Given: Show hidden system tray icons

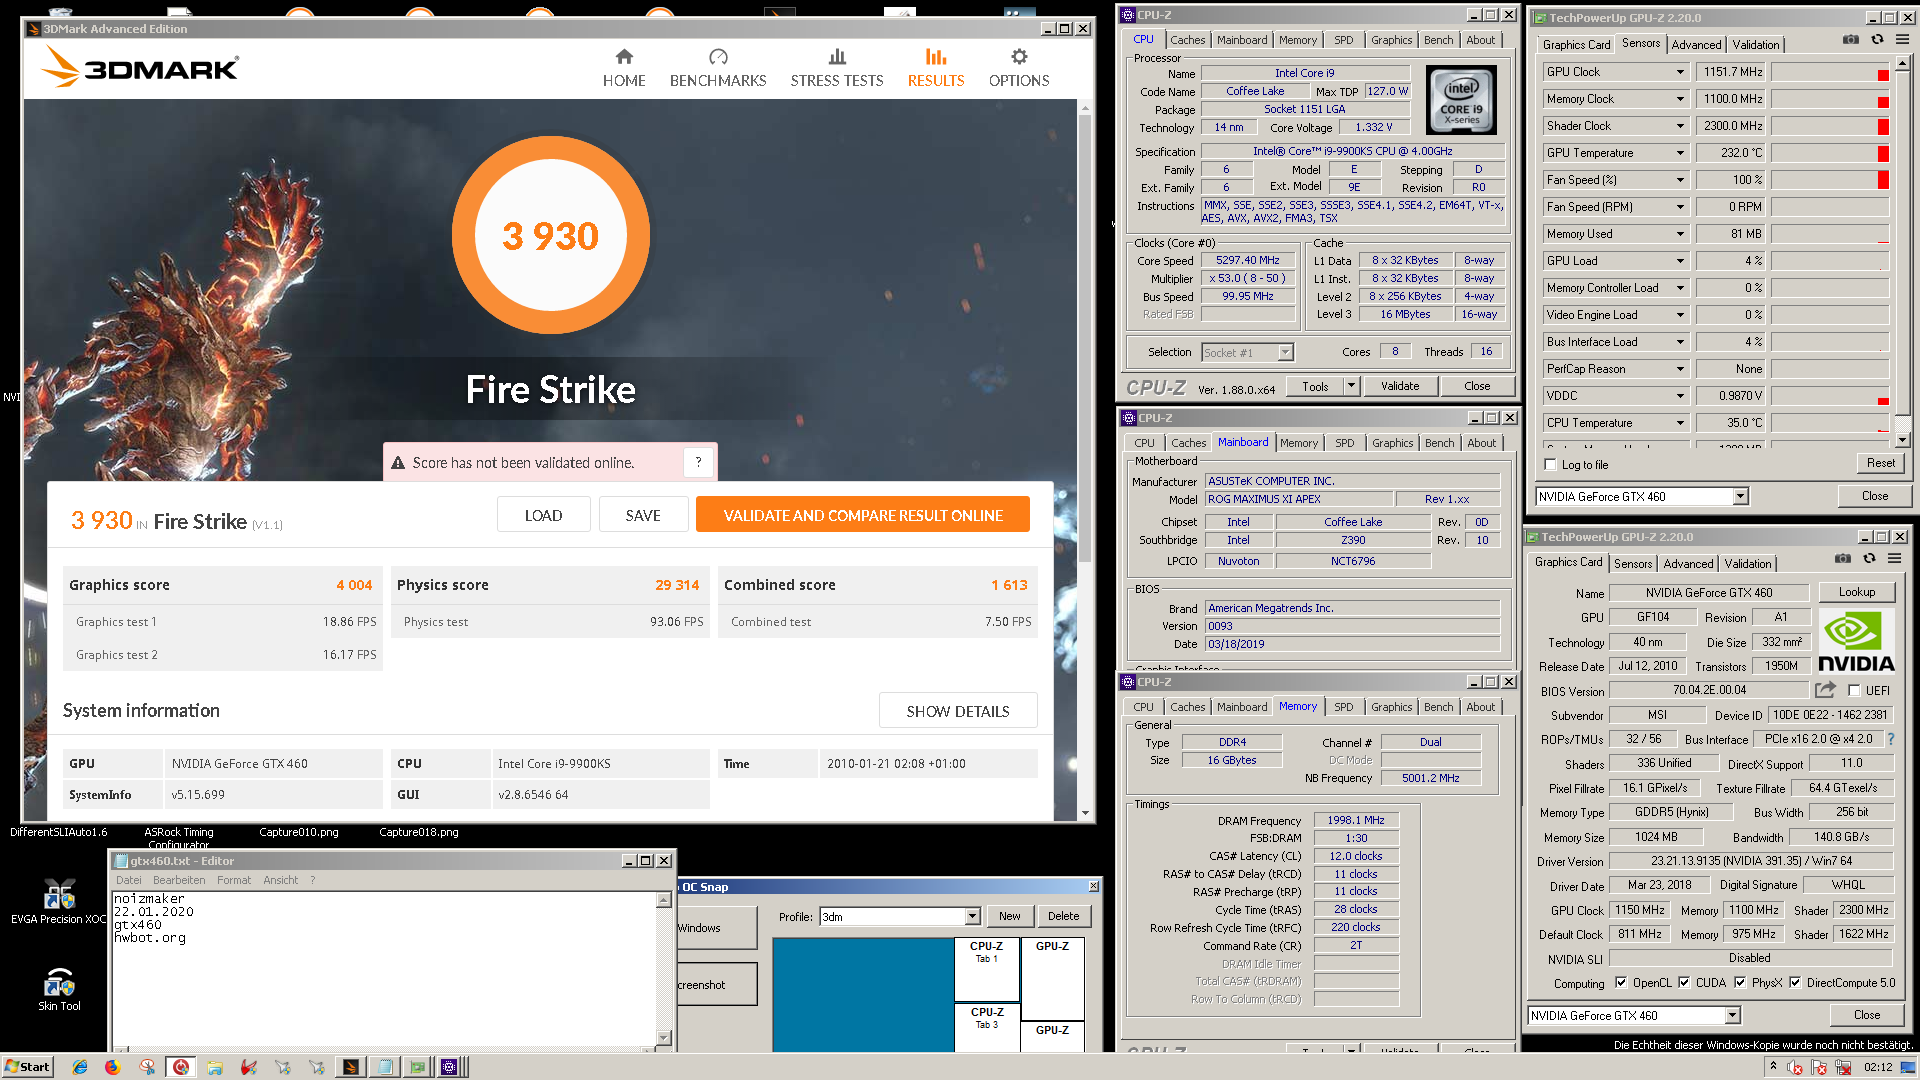Looking at the screenshot, I should coord(1773,1066).
